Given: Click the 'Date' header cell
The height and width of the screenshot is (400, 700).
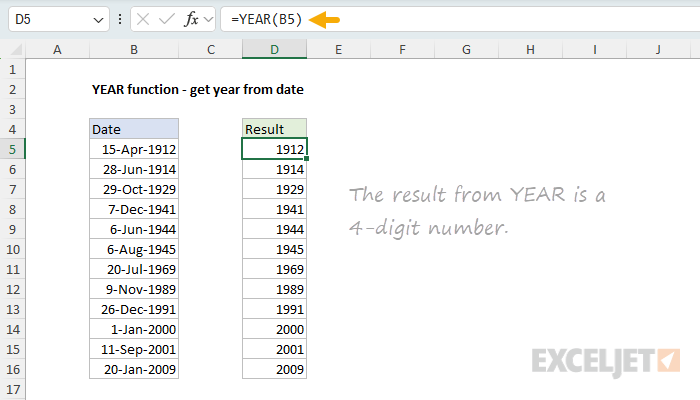Looking at the screenshot, I should pos(134,129).
